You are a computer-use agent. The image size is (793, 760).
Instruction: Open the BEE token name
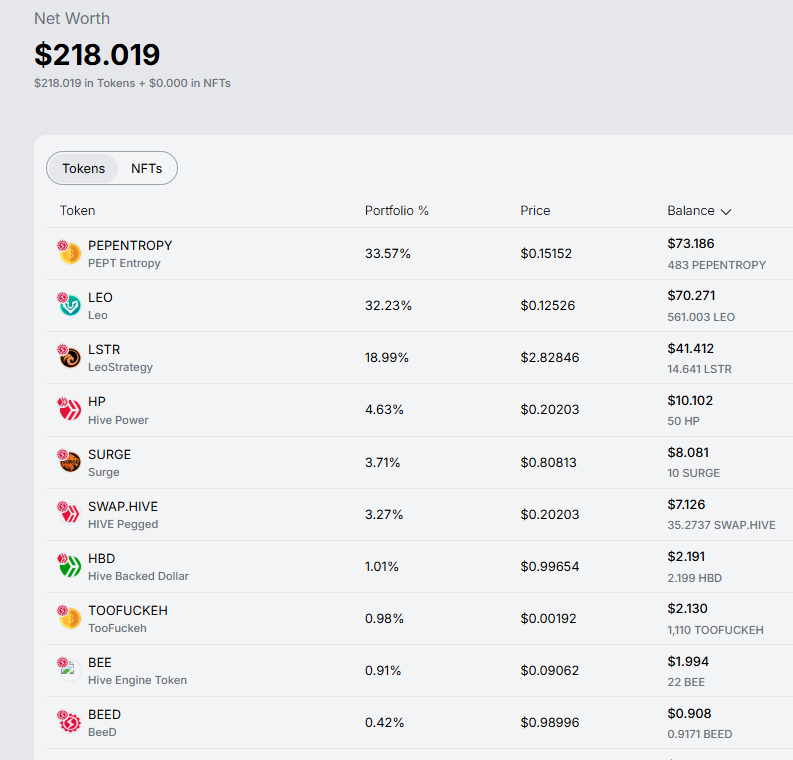coord(100,663)
